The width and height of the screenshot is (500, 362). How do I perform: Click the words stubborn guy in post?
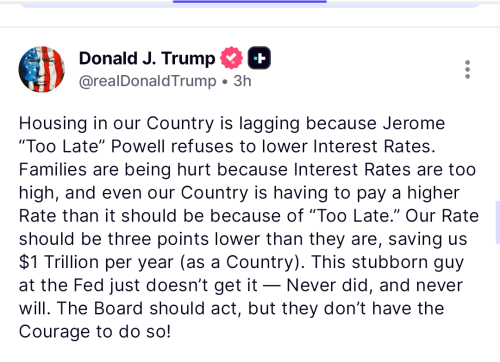[408, 262]
